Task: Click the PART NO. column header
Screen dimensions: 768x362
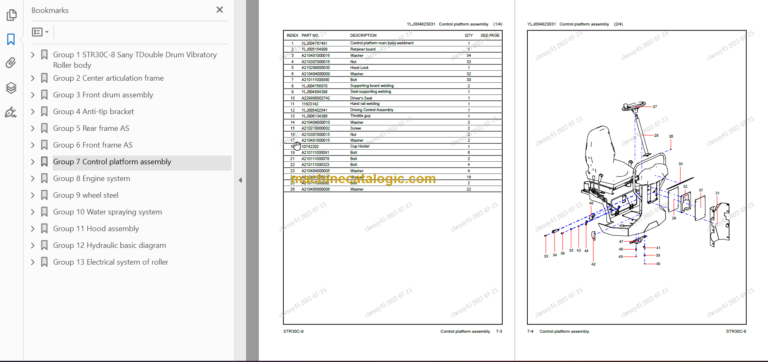Action: pyautogui.click(x=311, y=35)
